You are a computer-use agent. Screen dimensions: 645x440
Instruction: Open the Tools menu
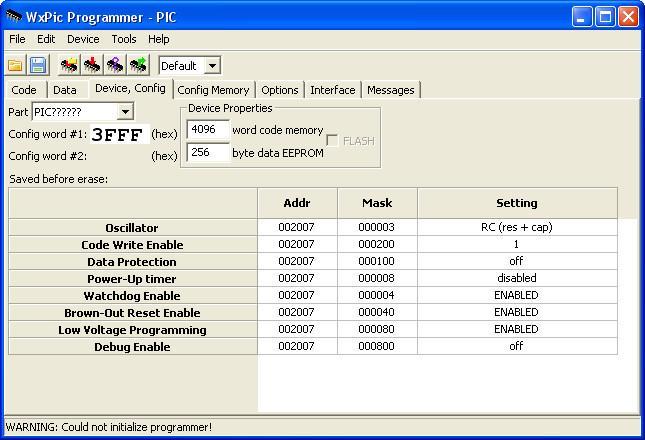124,39
